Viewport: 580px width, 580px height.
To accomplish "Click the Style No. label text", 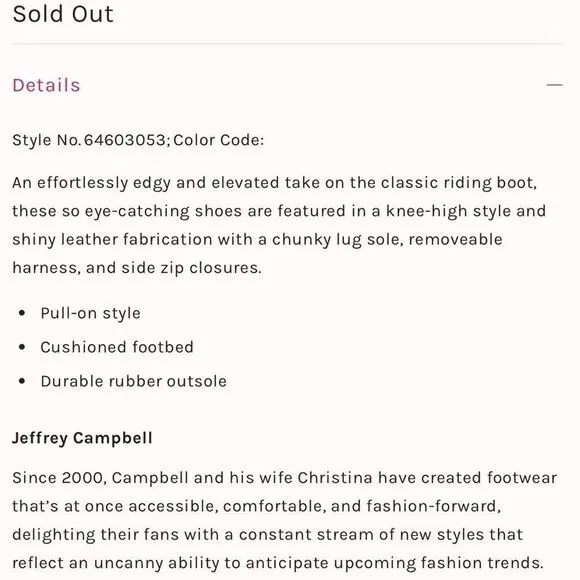I will [46, 140].
